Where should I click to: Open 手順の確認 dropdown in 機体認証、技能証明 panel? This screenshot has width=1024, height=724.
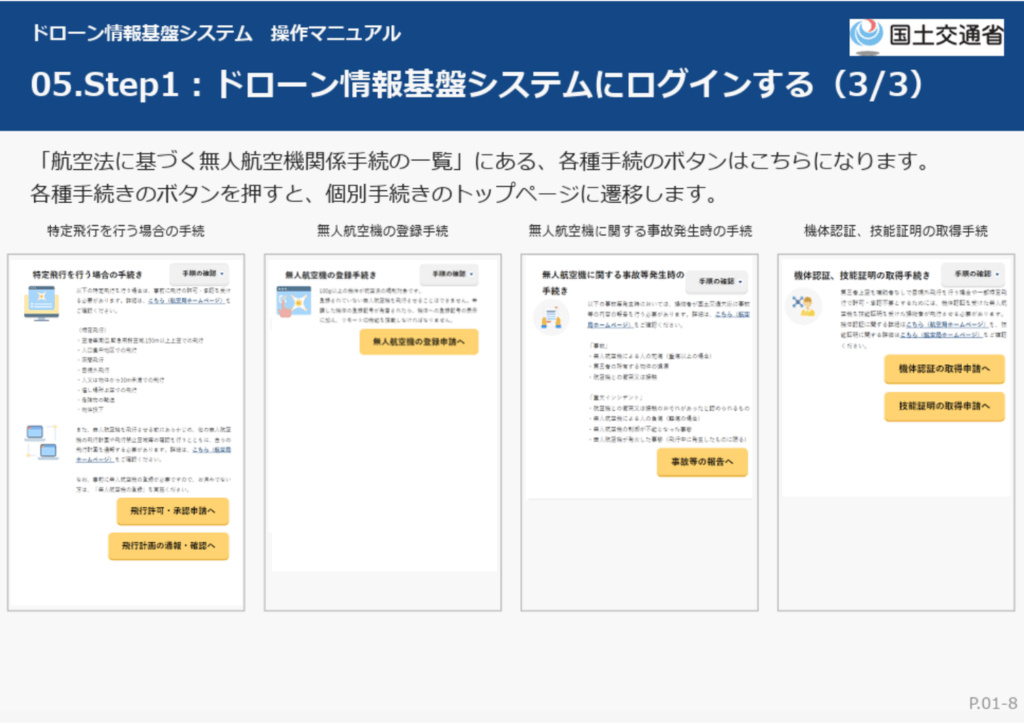(x=973, y=273)
